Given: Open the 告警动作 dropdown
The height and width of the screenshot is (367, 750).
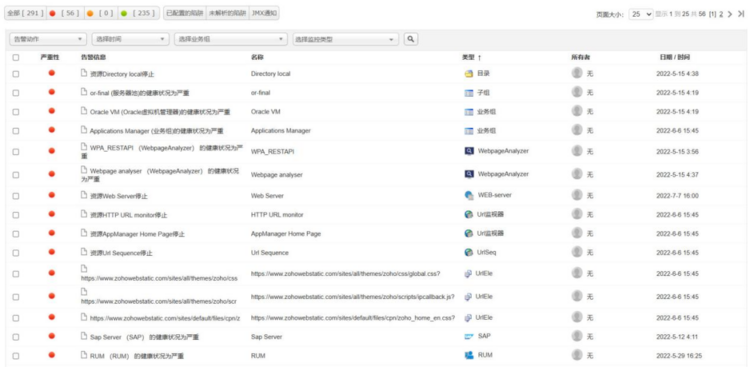Looking at the screenshot, I should [x=48, y=39].
